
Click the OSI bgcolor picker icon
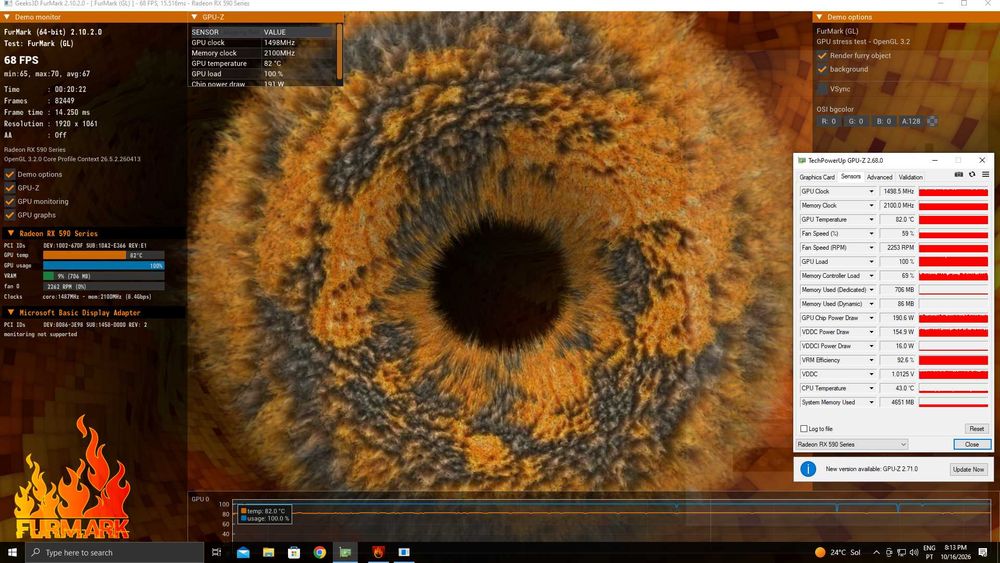pos(932,121)
